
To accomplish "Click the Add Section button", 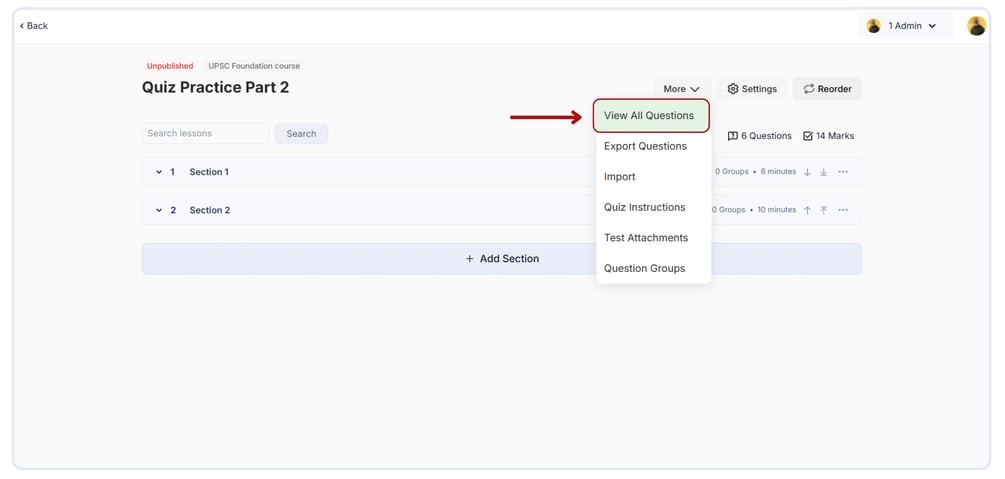I will coord(502,258).
